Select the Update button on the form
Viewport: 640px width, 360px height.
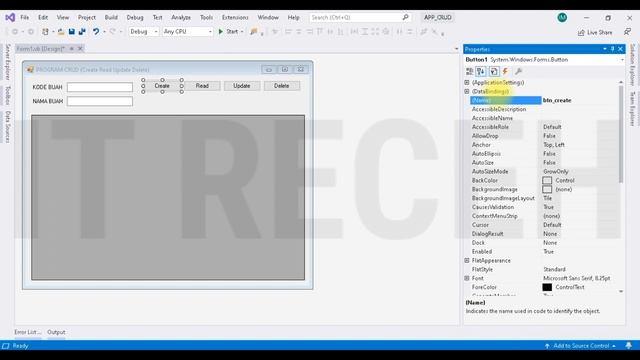pyautogui.click(x=242, y=86)
